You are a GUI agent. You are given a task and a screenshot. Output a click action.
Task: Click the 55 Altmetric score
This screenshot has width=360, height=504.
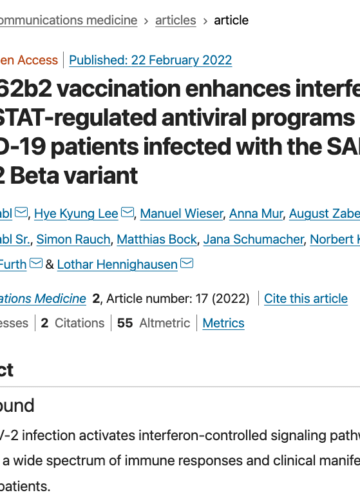pyautogui.click(x=153, y=323)
